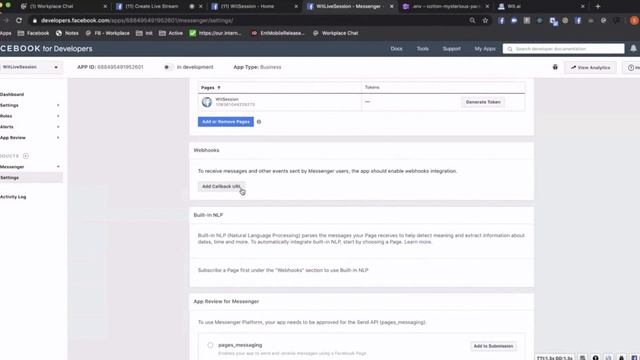Close the WitSession - Home tab
This screenshot has height=360, width=640.
(296, 7)
